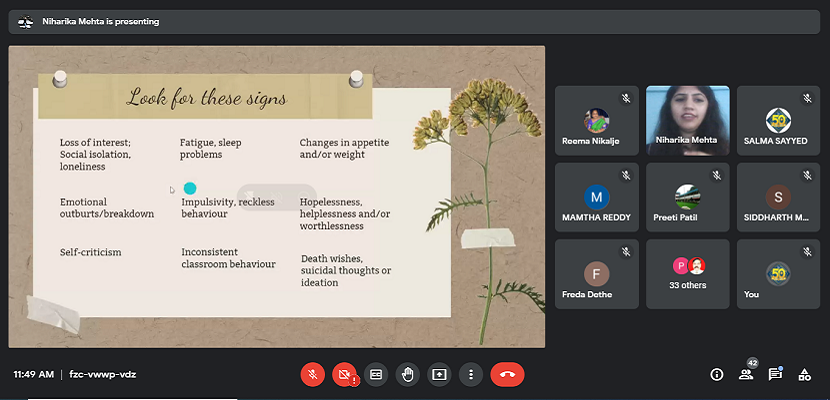This screenshot has width=830, height=400.
Task: Toggle closed captions
Action: (376, 374)
